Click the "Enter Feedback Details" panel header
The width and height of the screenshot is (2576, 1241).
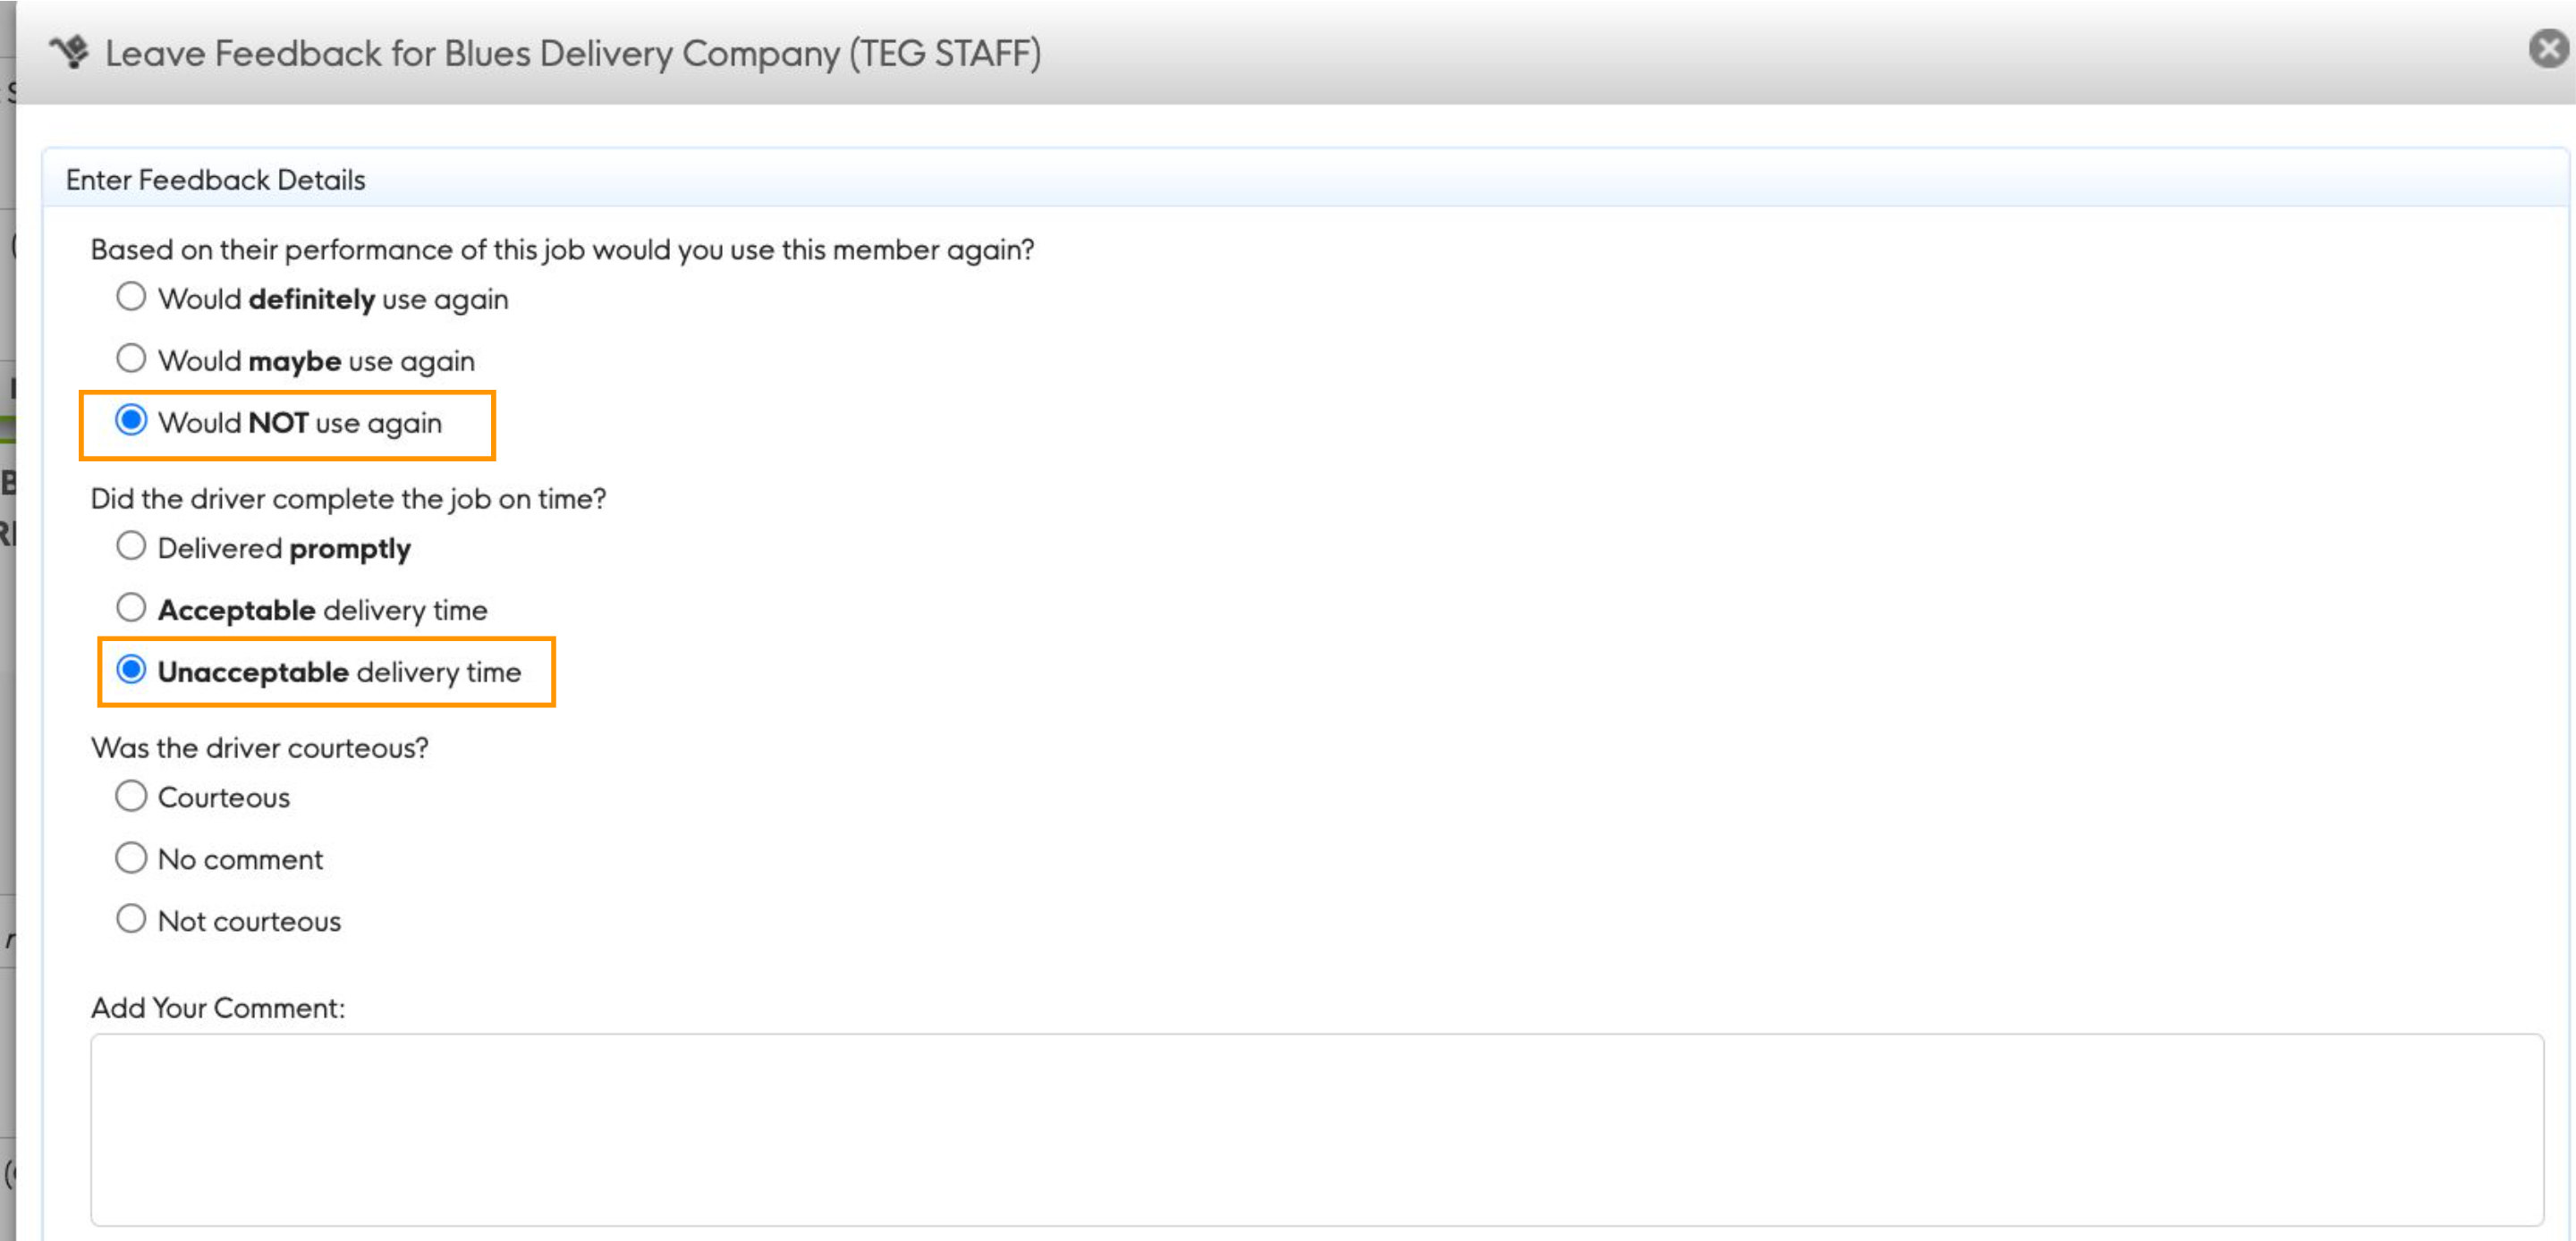216,180
